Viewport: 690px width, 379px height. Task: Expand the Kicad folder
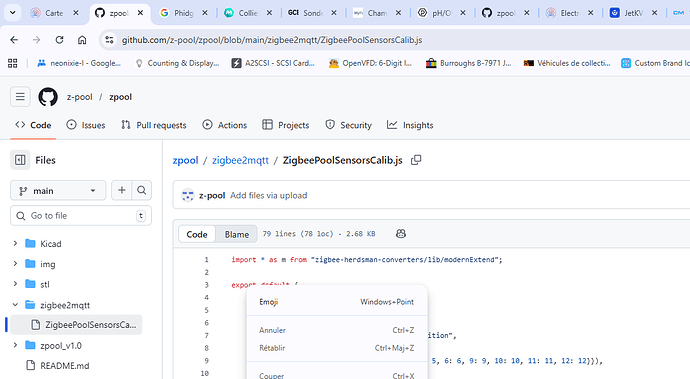tap(15, 243)
